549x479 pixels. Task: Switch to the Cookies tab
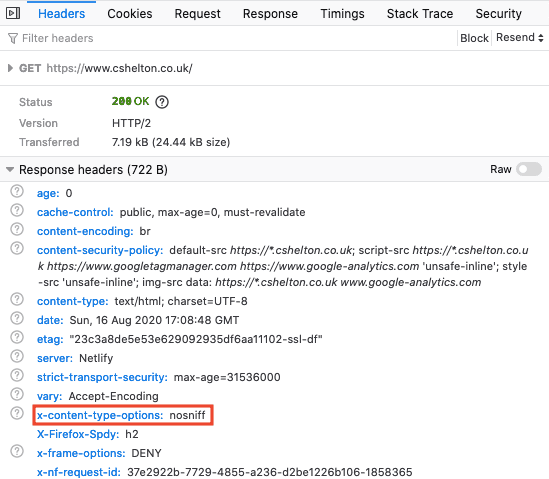130,14
